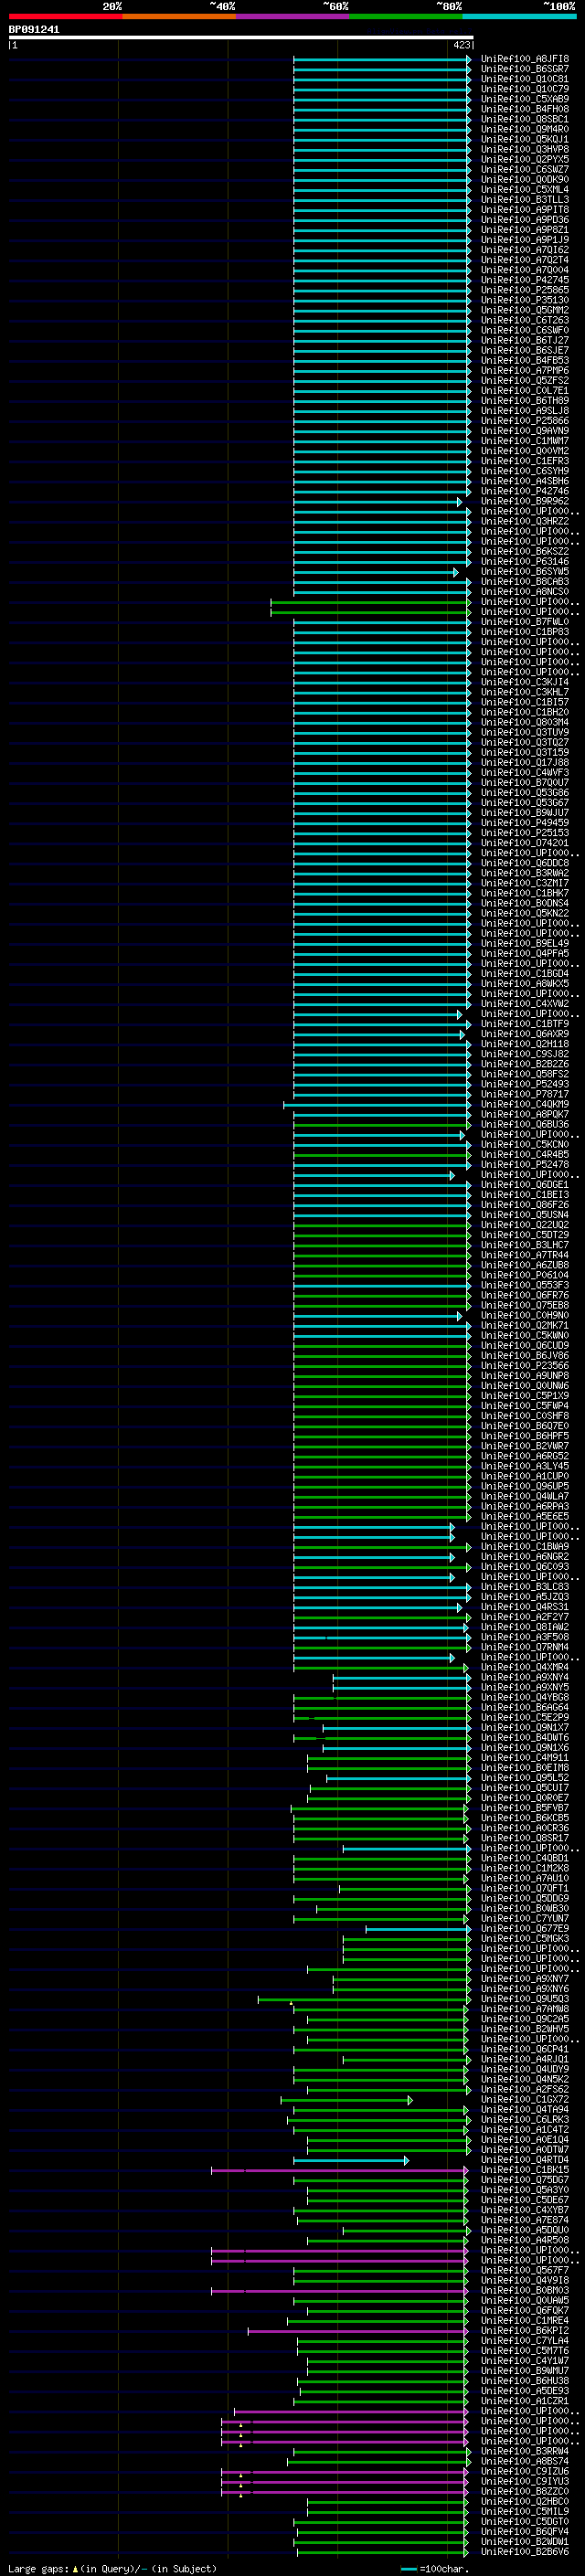This screenshot has width=585, height=2576.
Task: Click the query end position 423
Action: pos(461,45)
